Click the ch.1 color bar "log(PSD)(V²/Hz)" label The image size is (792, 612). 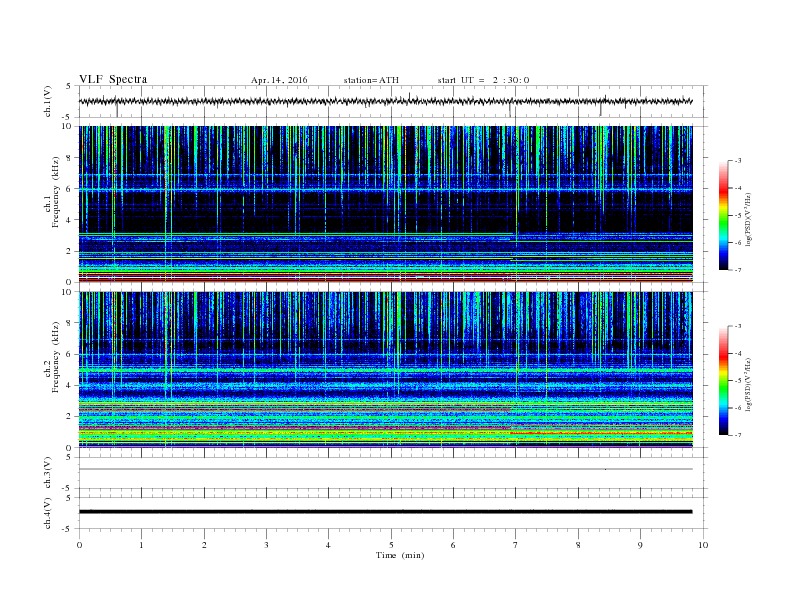[x=748, y=219]
